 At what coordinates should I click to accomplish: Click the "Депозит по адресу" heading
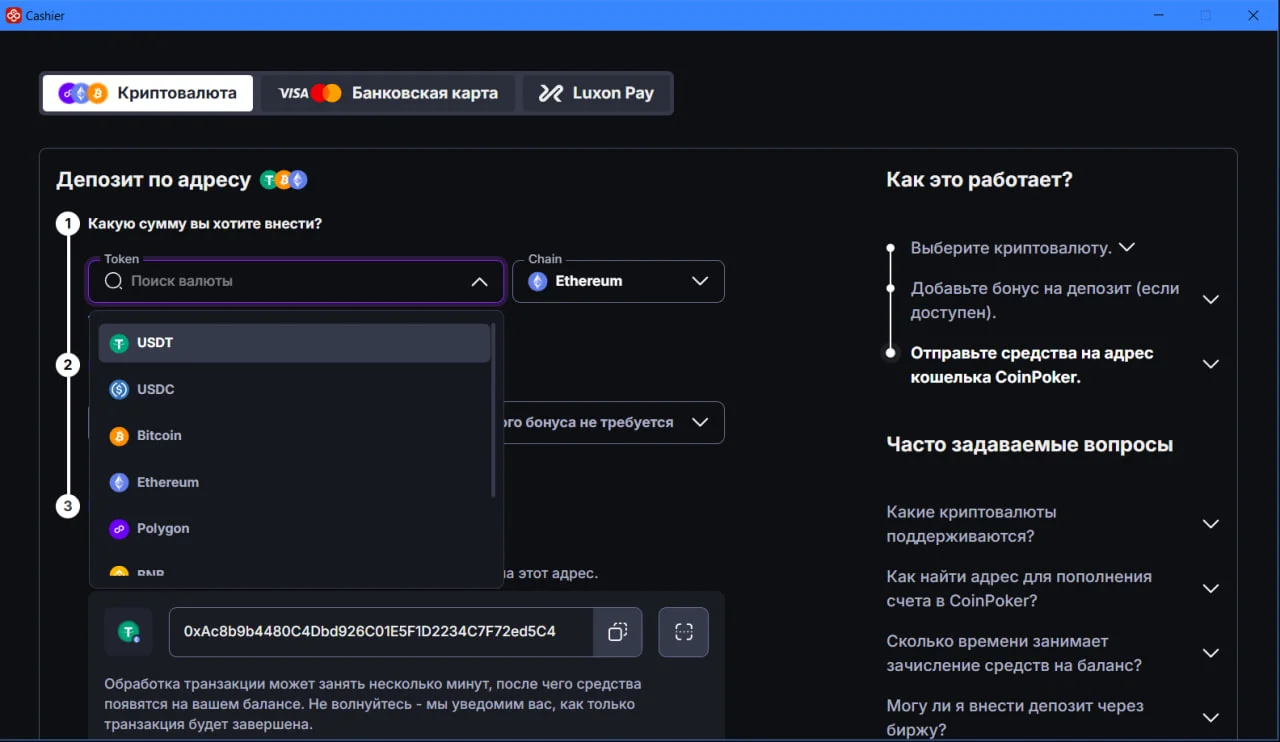pyautogui.click(x=154, y=180)
